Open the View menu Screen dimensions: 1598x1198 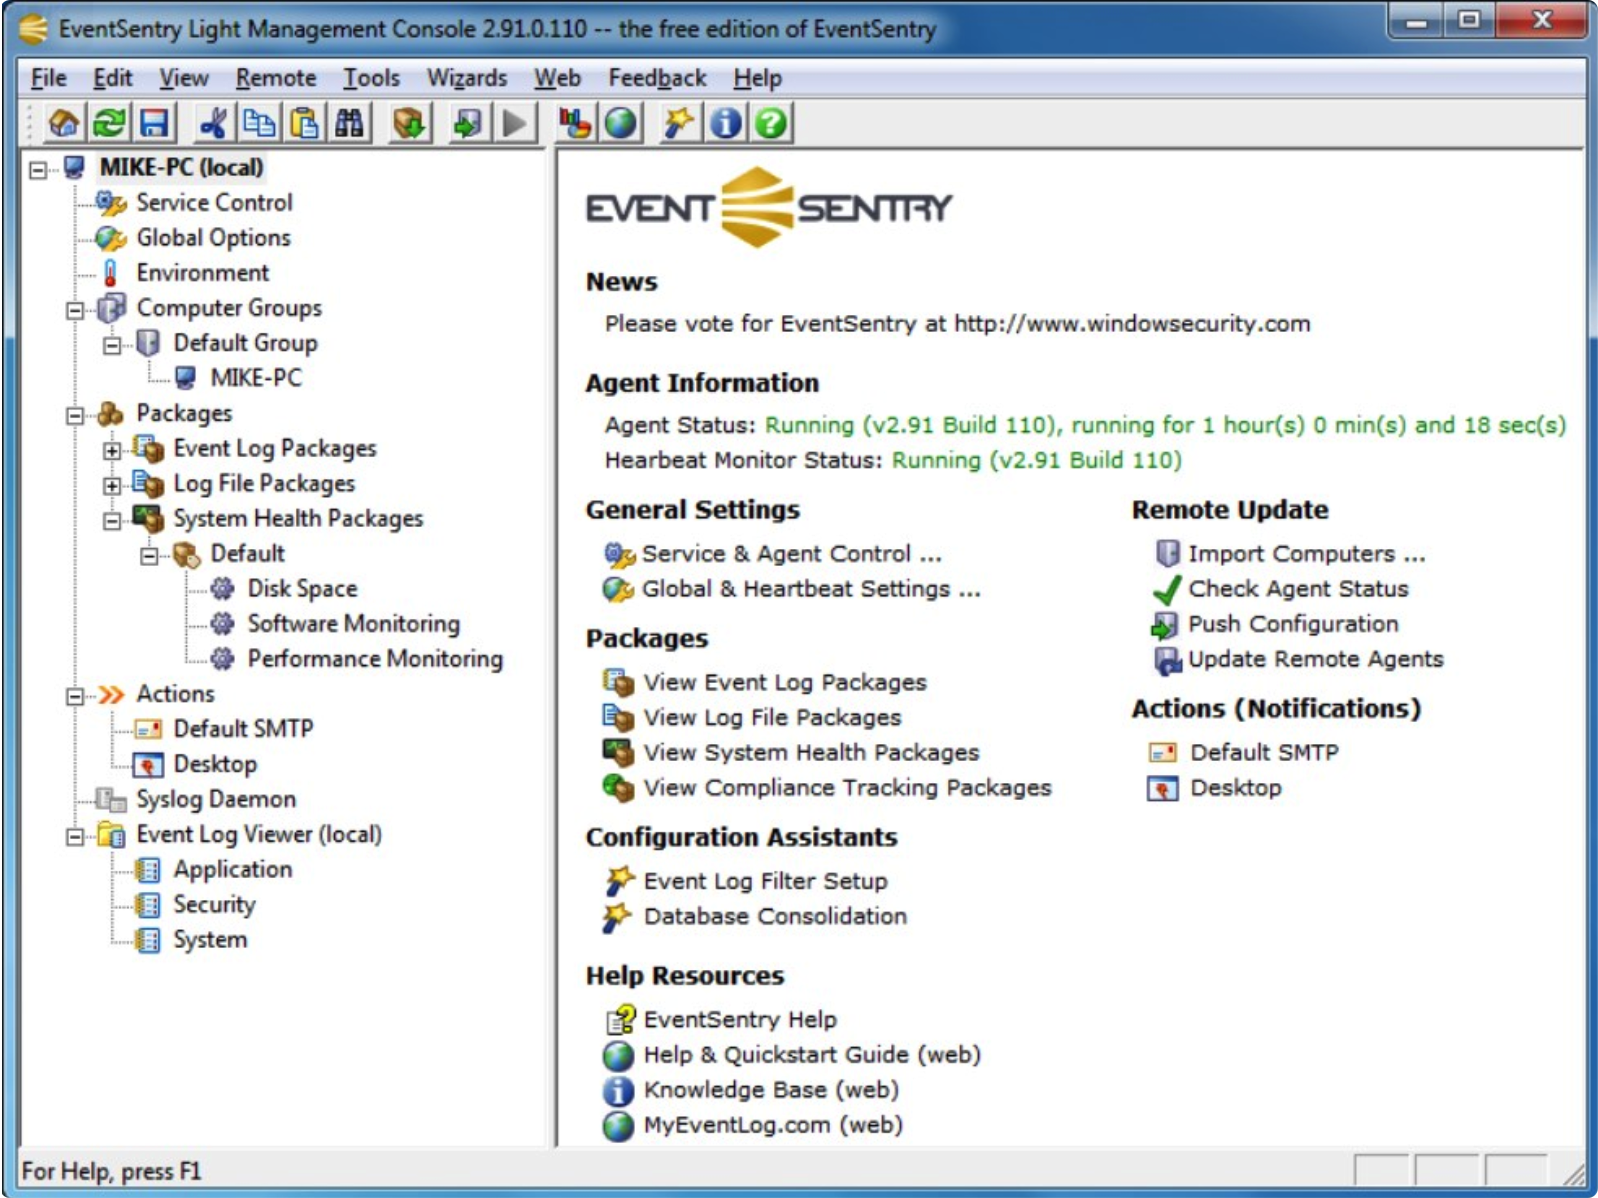pos(184,78)
